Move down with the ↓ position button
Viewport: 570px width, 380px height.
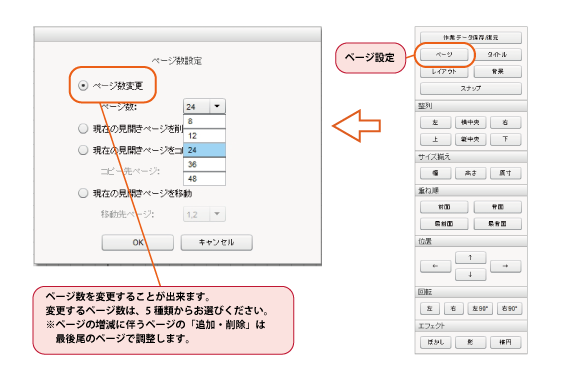pos(470,275)
